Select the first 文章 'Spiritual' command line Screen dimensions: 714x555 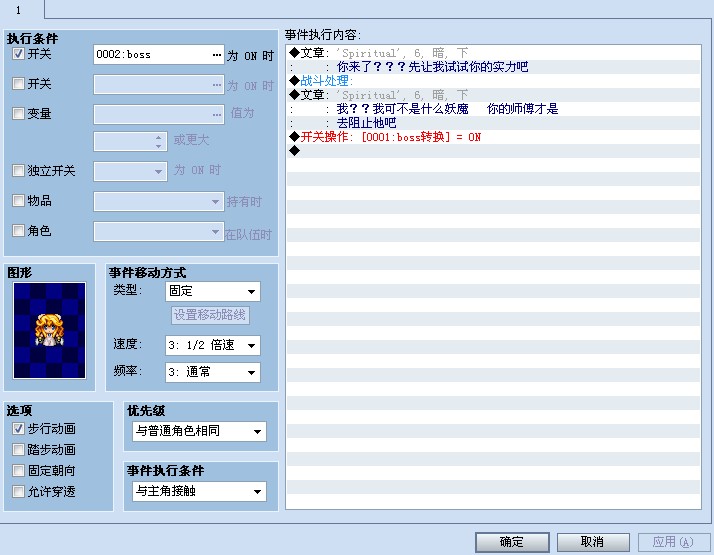[x=493, y=53]
